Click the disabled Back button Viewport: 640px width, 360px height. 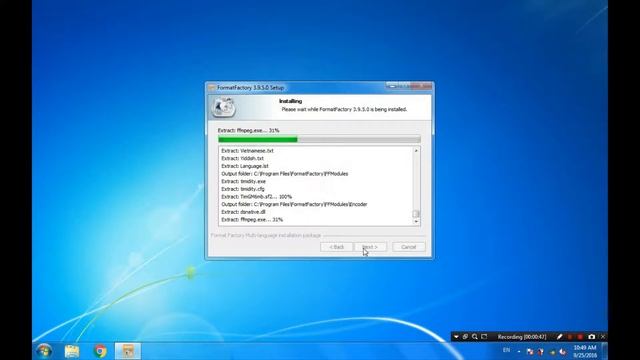(336, 247)
